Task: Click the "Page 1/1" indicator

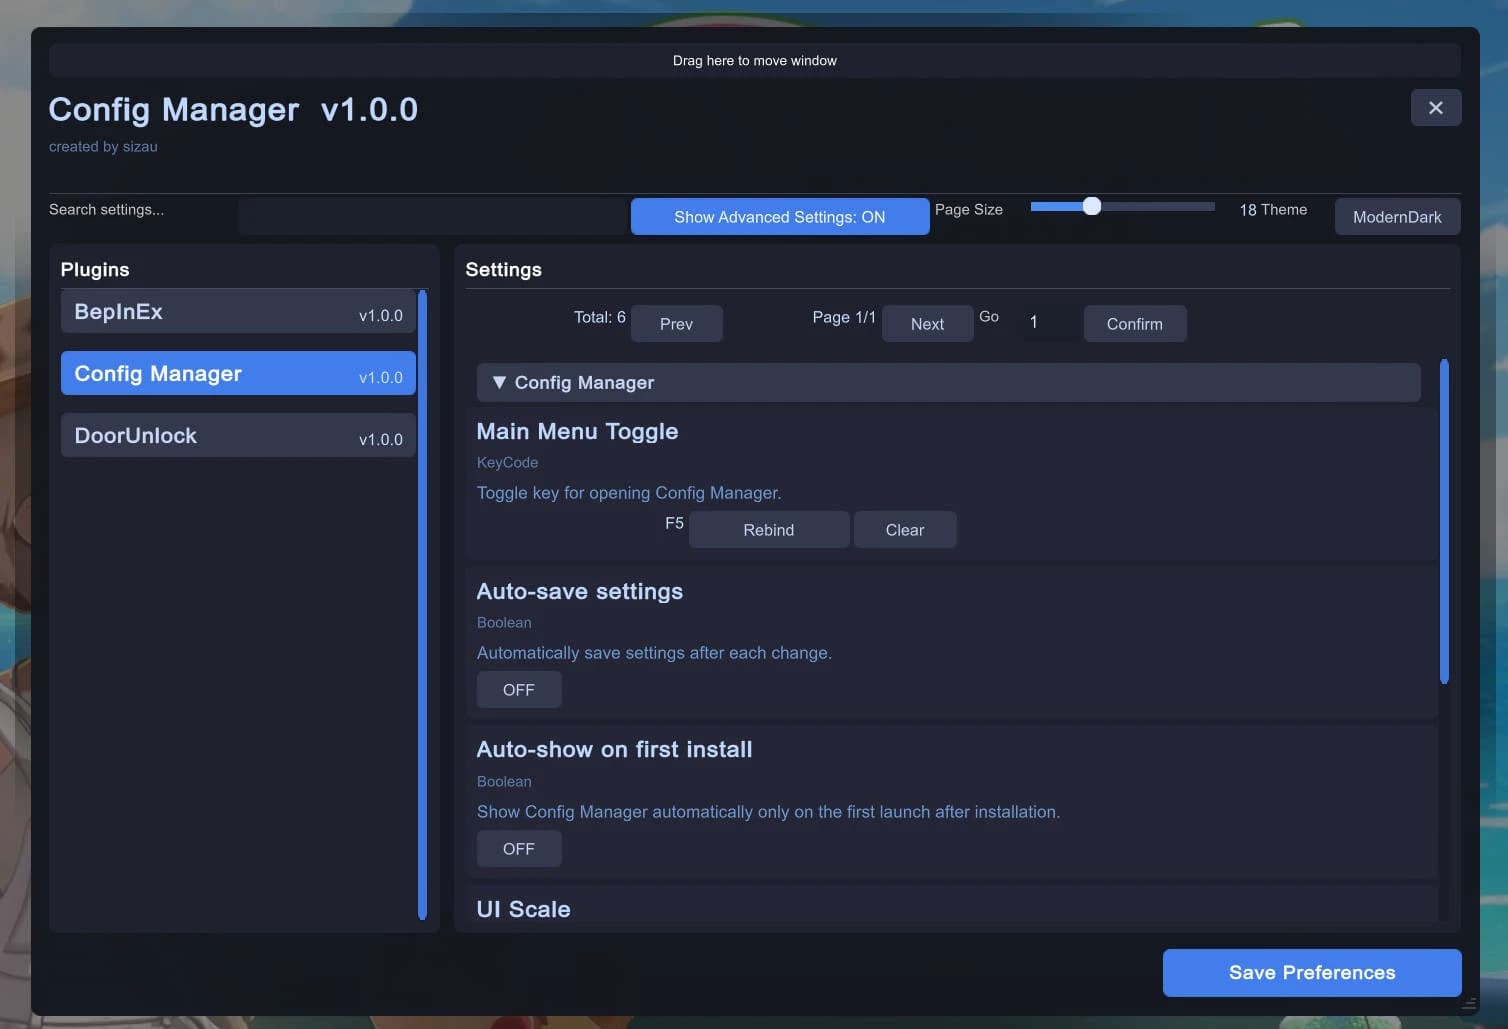Action: click(x=844, y=317)
